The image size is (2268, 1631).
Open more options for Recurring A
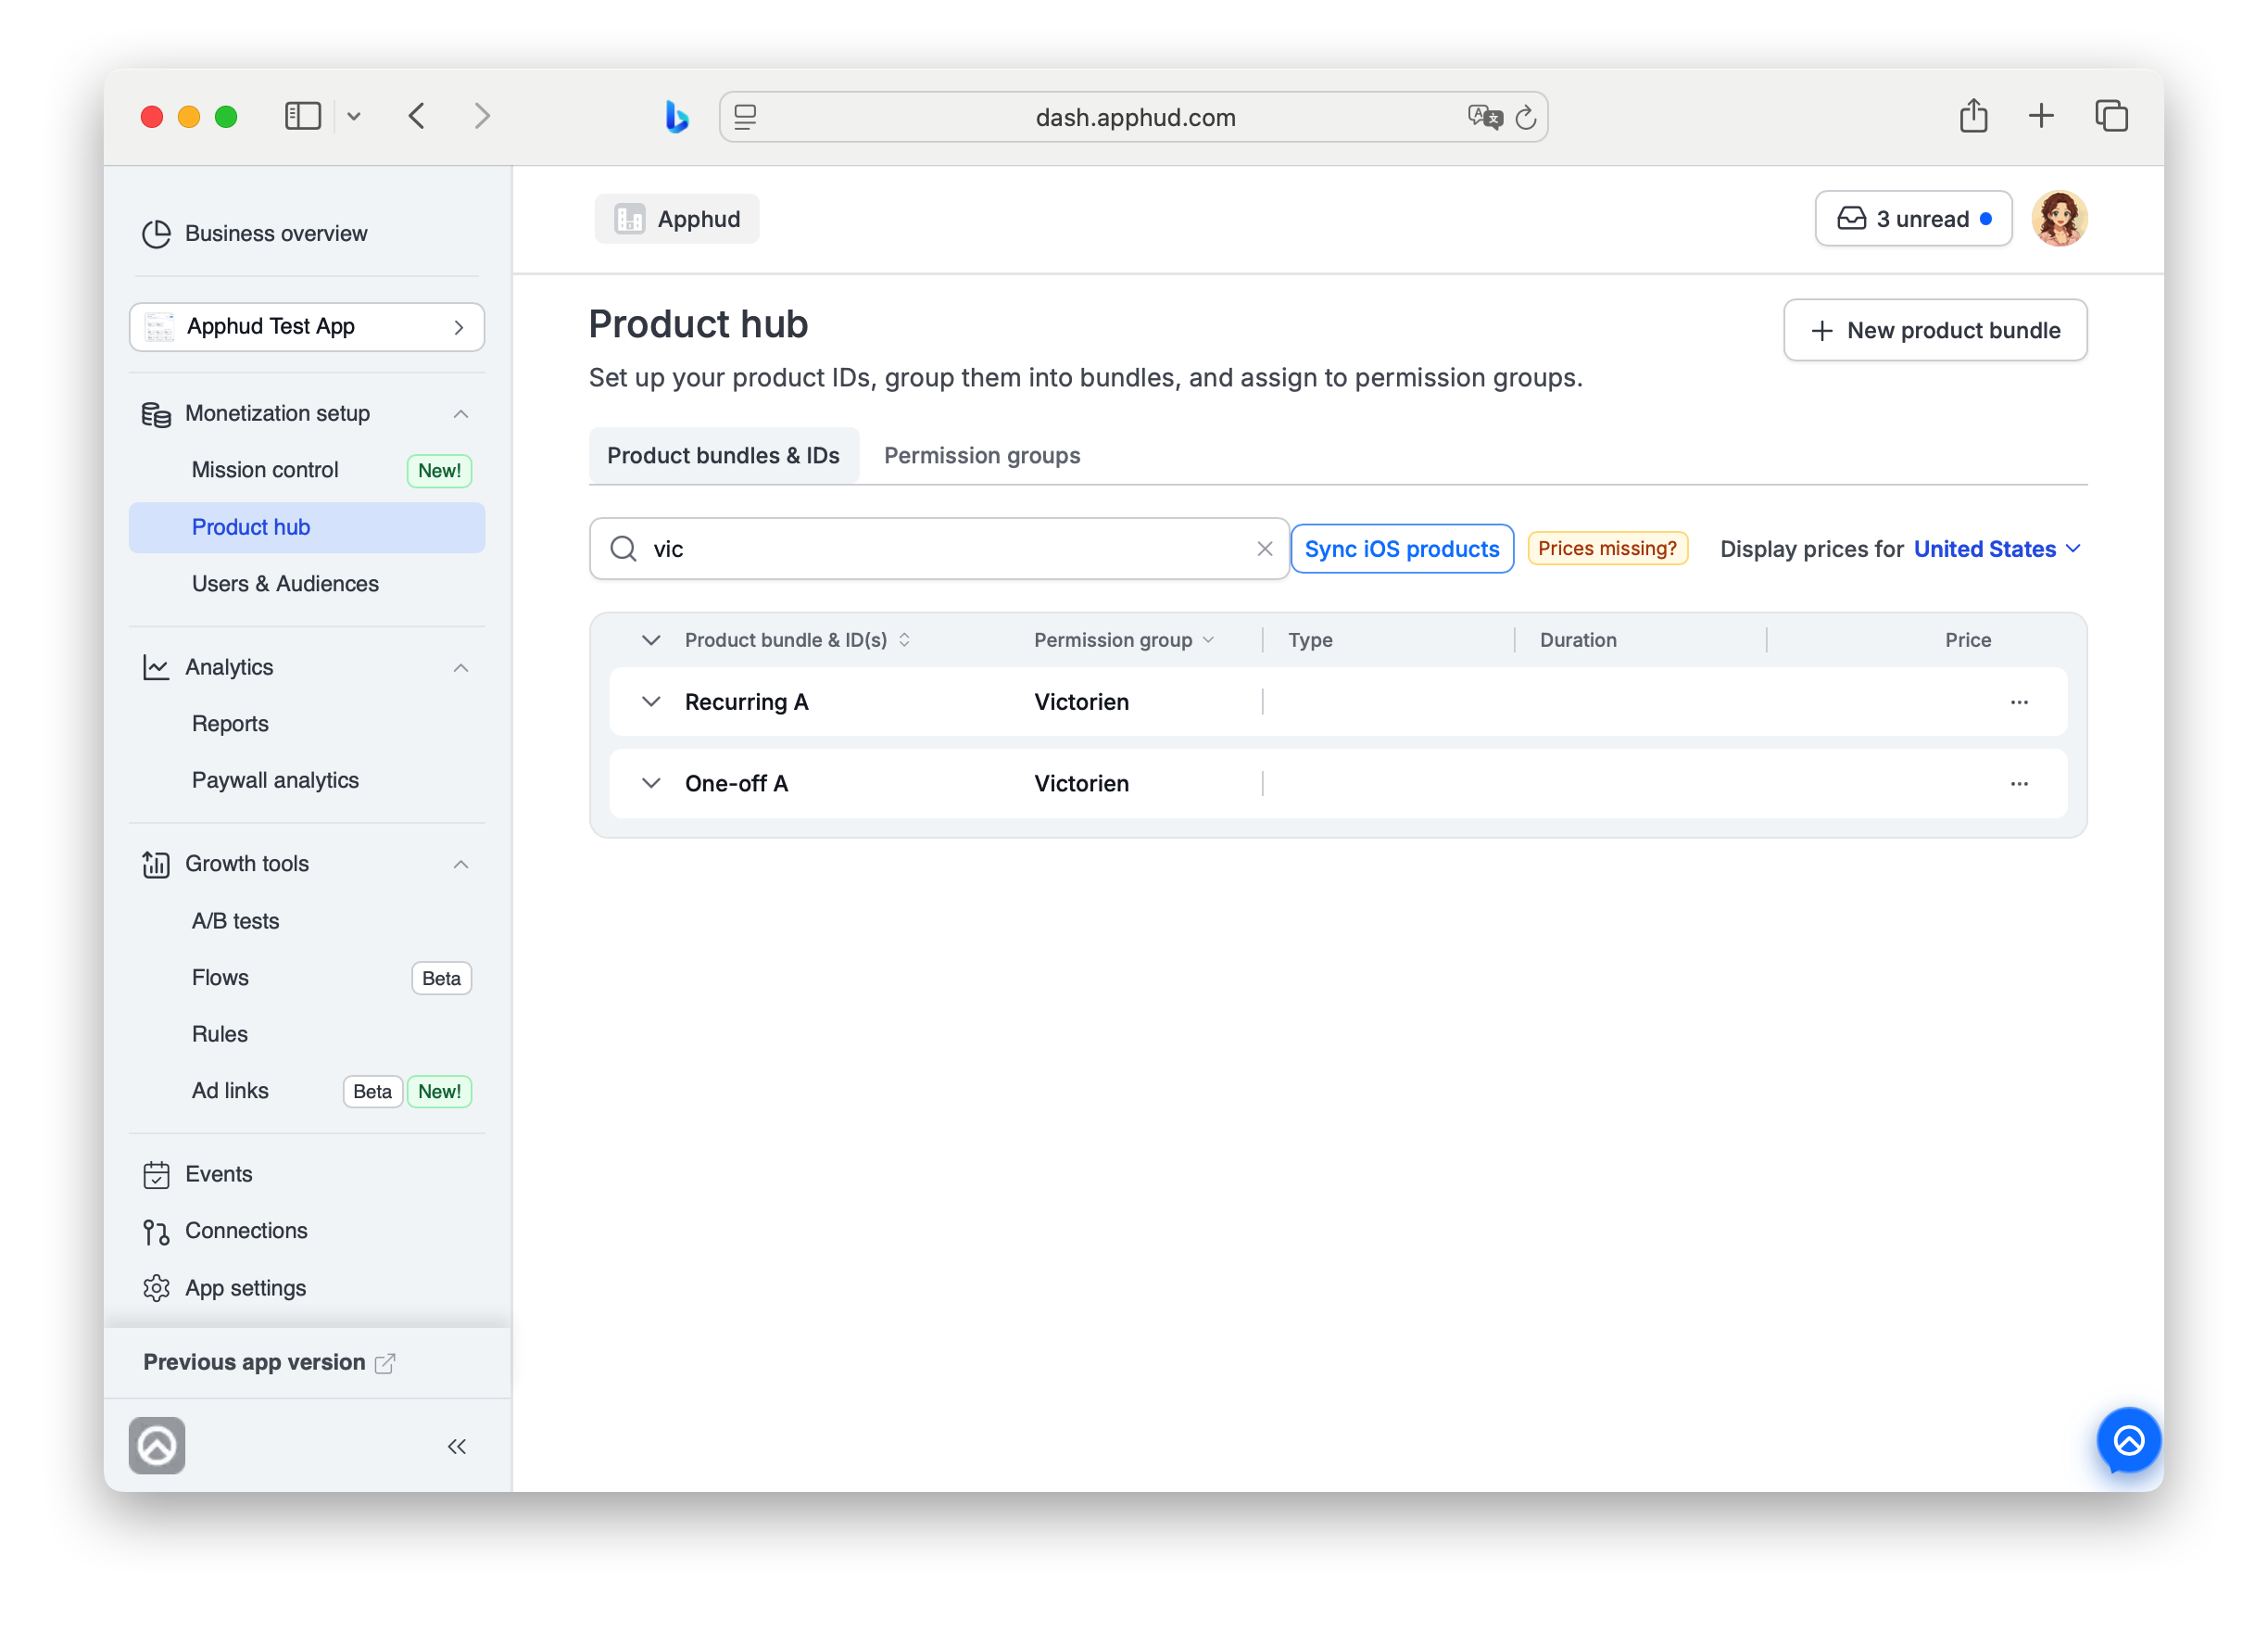pyautogui.click(x=2019, y=703)
